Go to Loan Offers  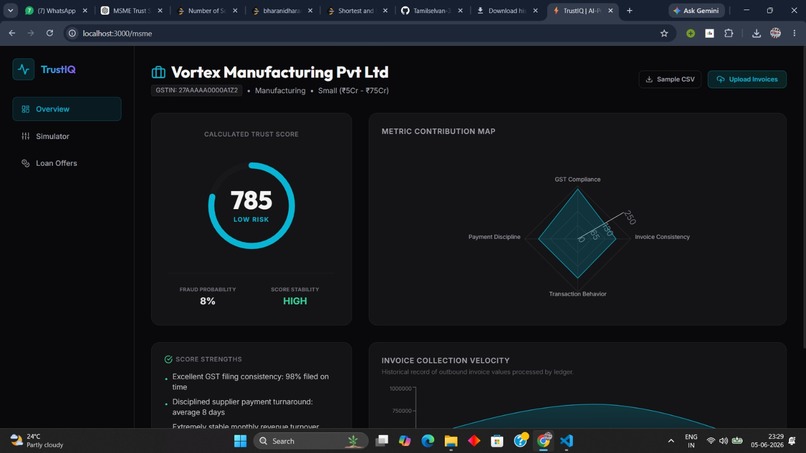67,163
